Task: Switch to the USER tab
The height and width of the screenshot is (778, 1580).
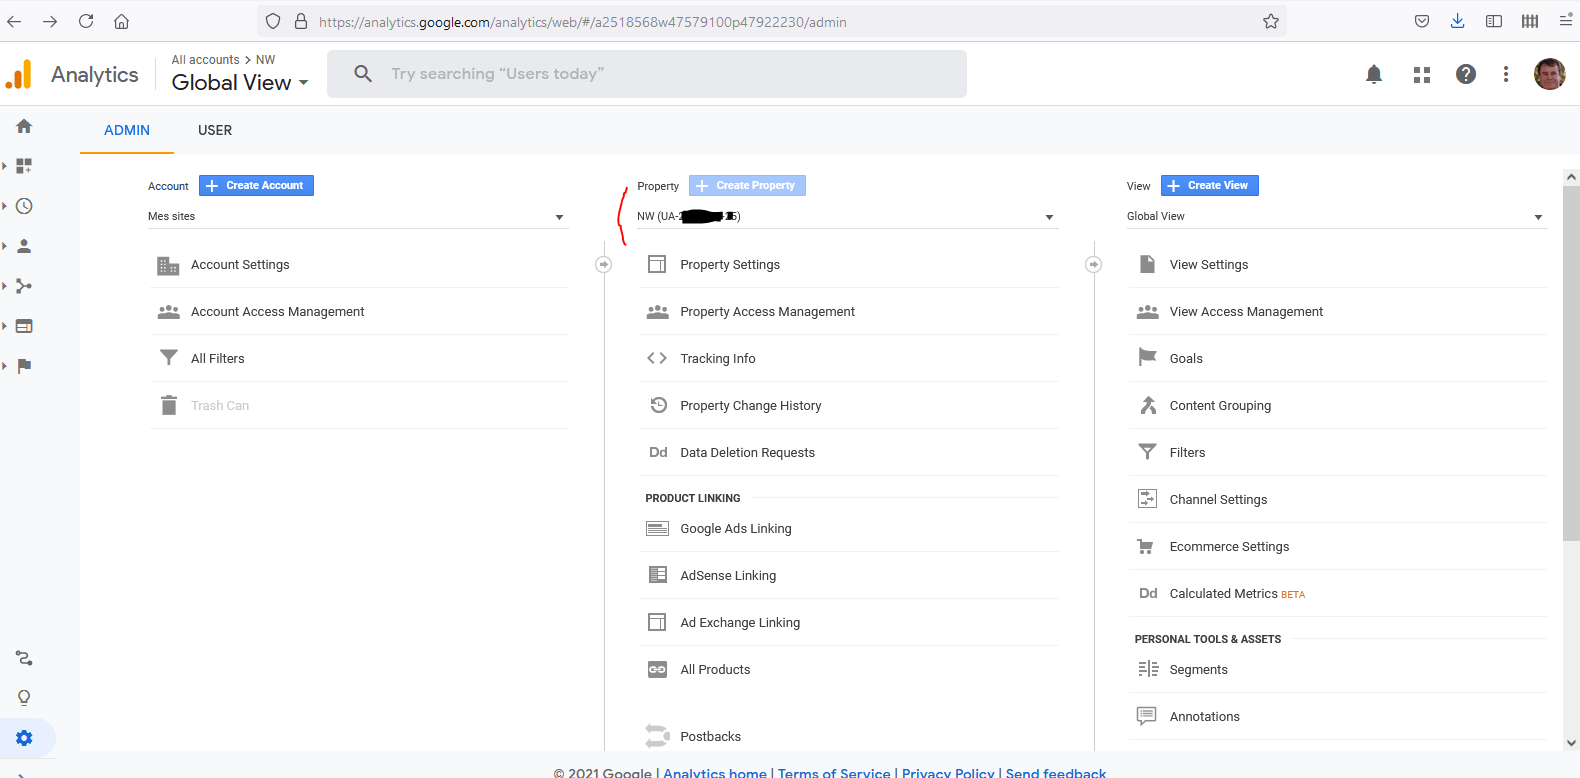Action: (215, 131)
